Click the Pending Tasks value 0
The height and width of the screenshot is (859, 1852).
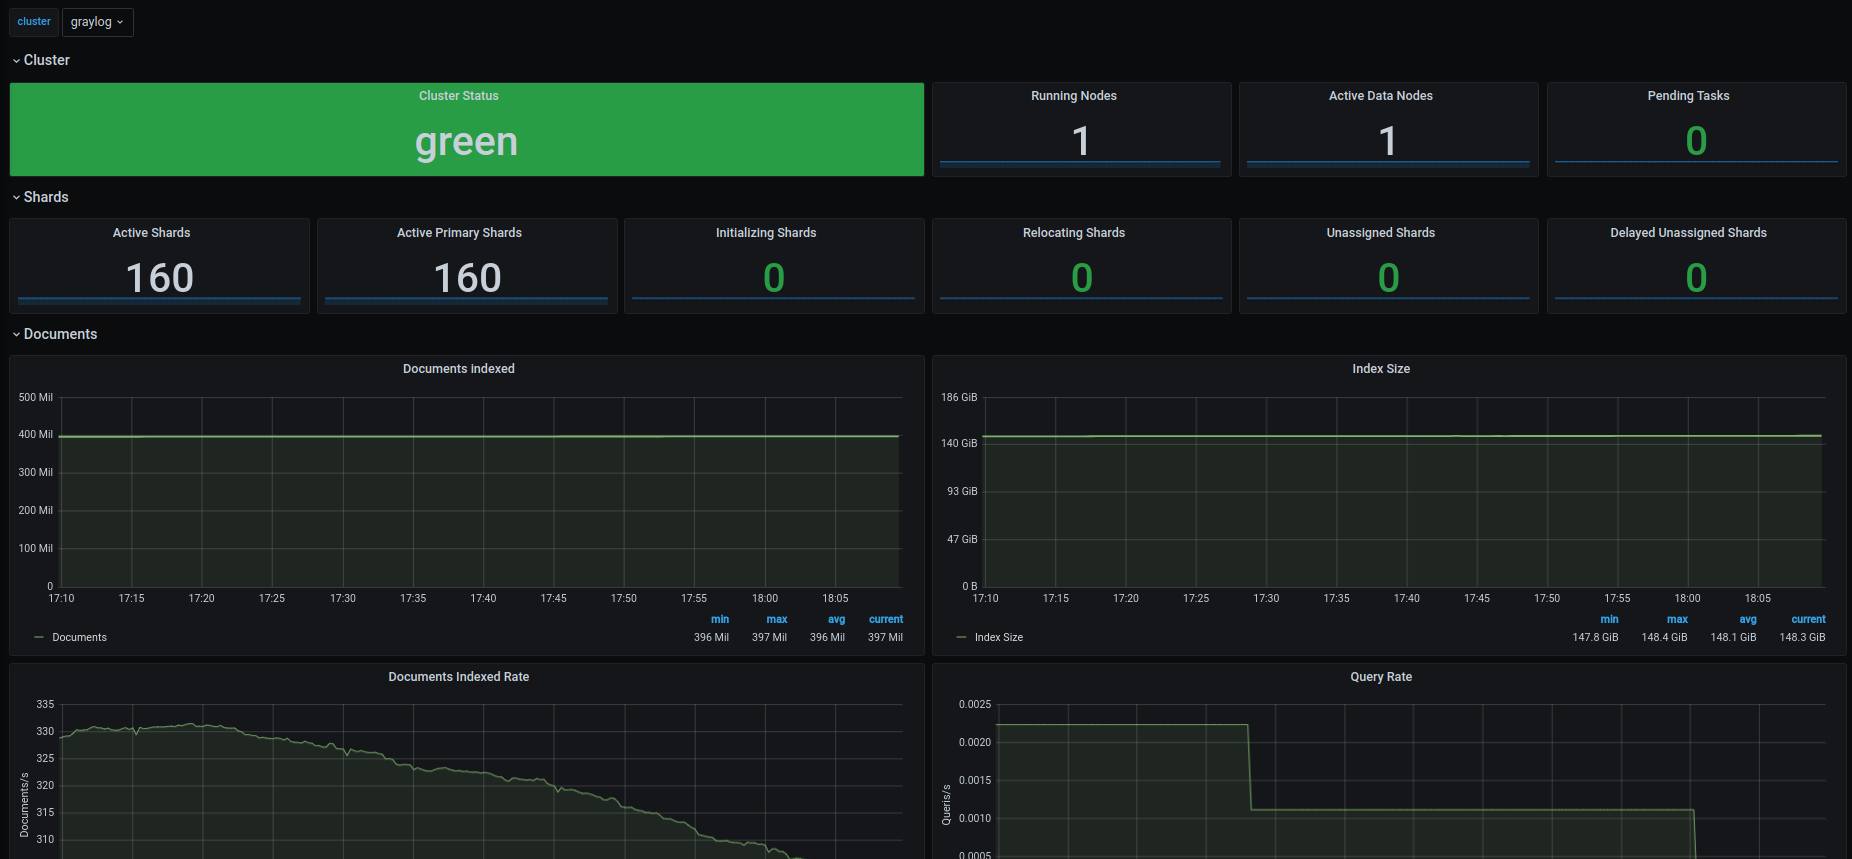click(1696, 141)
